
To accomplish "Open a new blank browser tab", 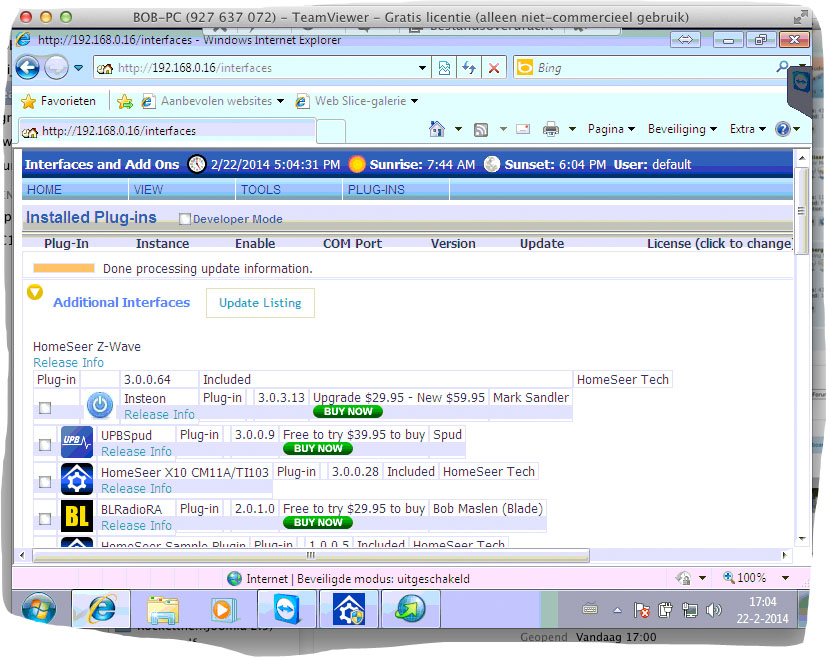I will 331,131.
